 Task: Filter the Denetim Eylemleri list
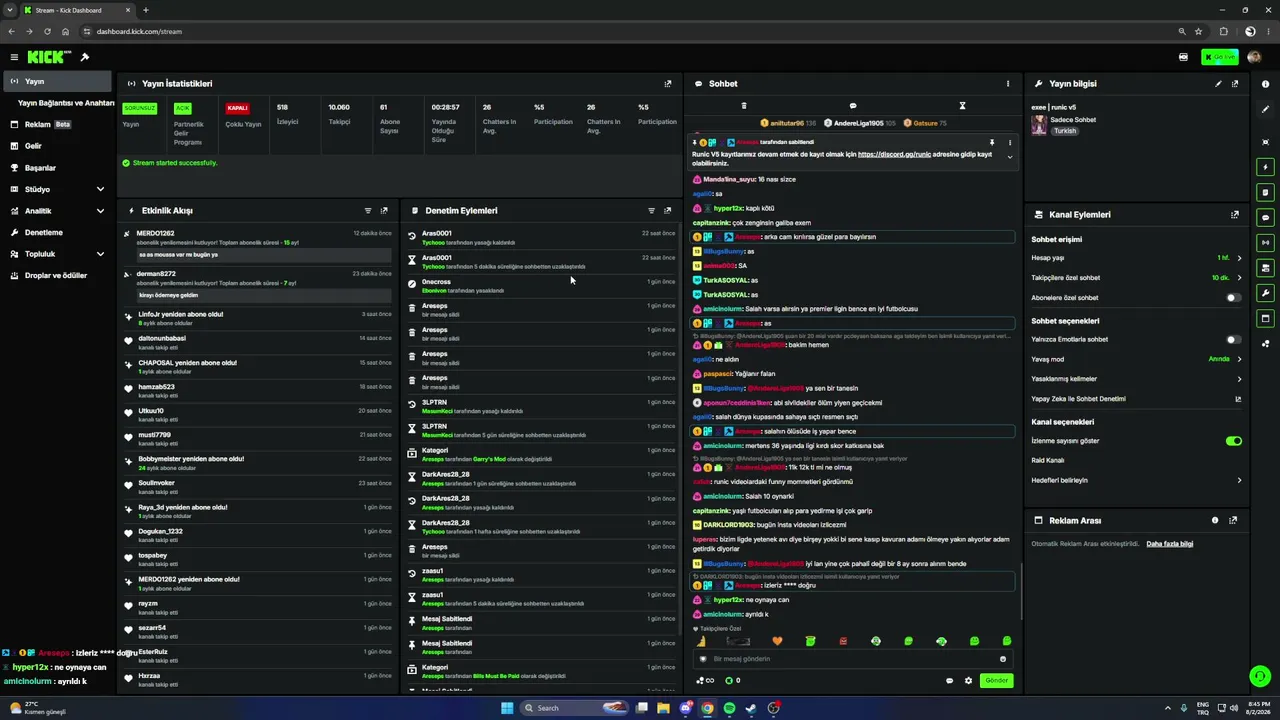click(651, 211)
